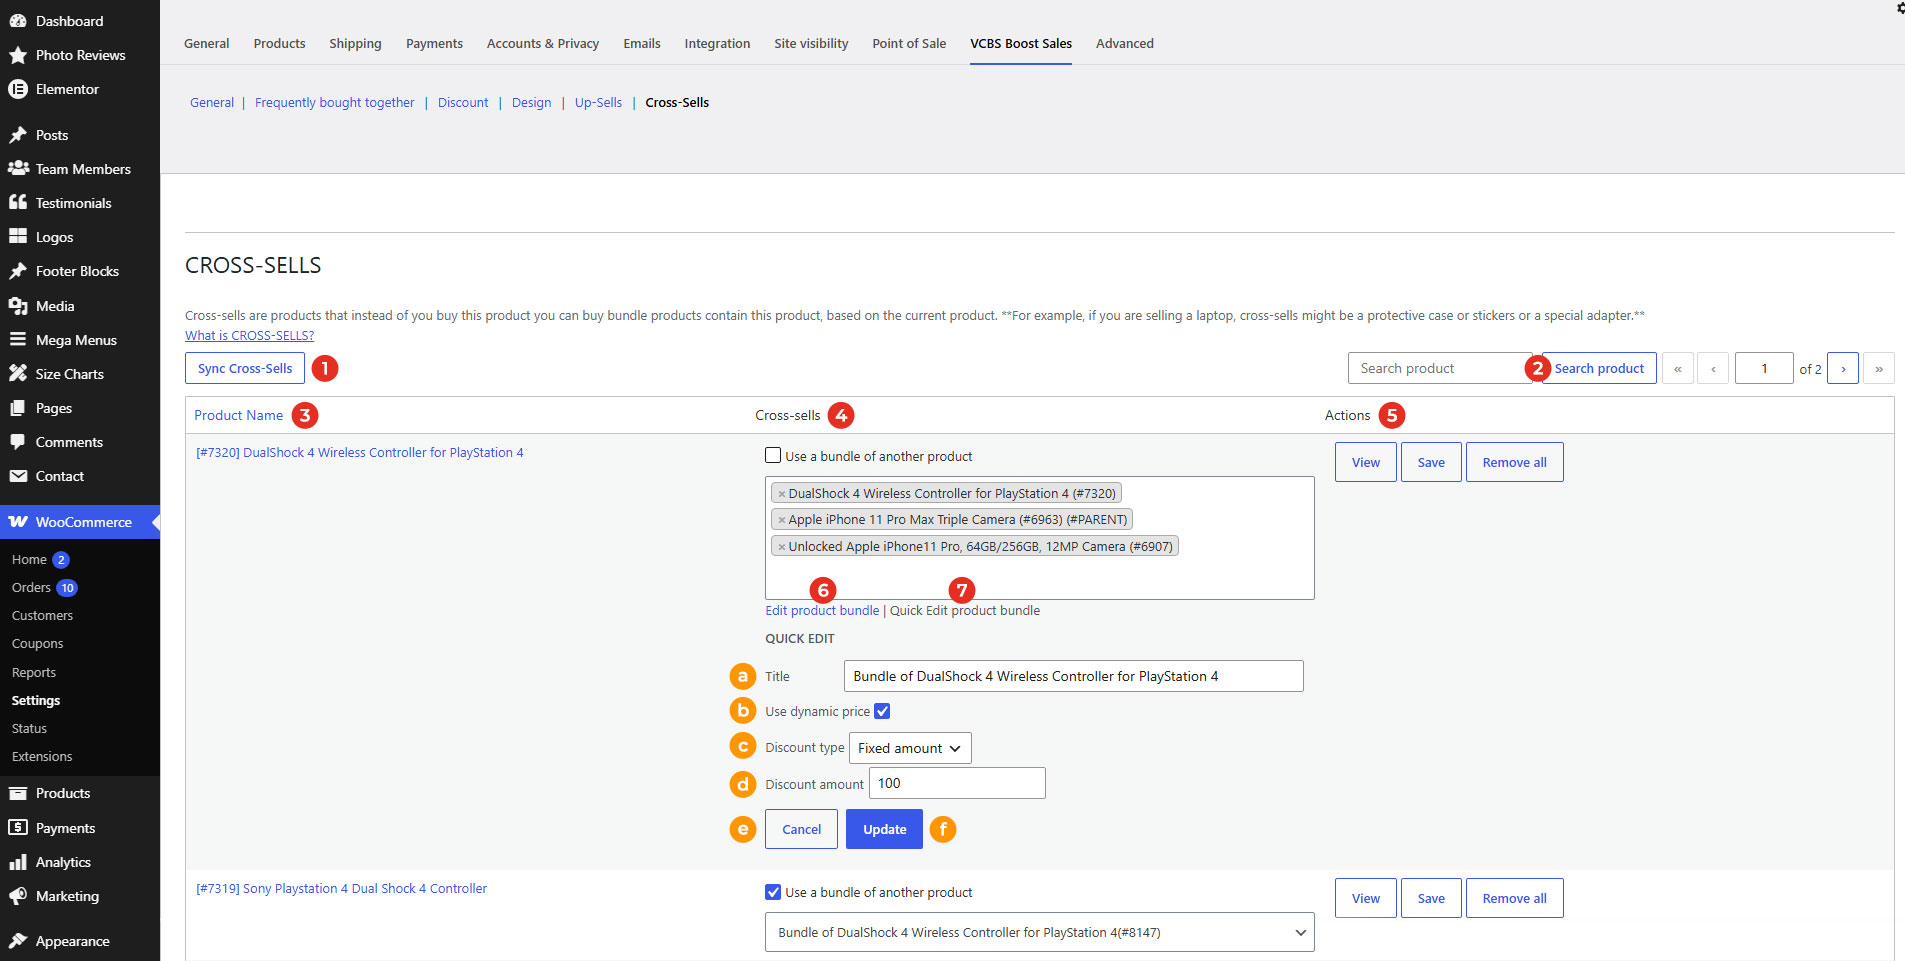Click Update in the quick edit form
The height and width of the screenshot is (961, 1905).
tap(884, 829)
